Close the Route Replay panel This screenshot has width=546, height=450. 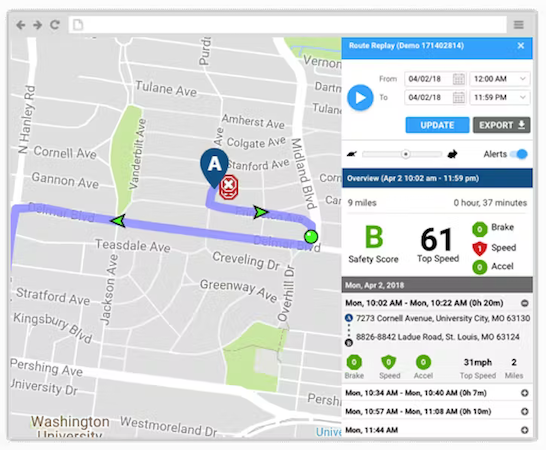[x=521, y=46]
